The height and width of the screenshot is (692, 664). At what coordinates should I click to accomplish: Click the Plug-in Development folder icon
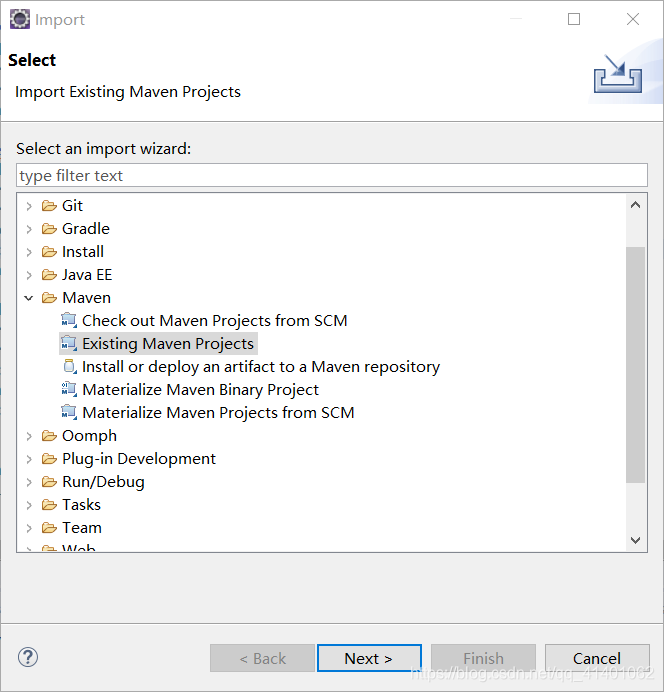click(49, 459)
